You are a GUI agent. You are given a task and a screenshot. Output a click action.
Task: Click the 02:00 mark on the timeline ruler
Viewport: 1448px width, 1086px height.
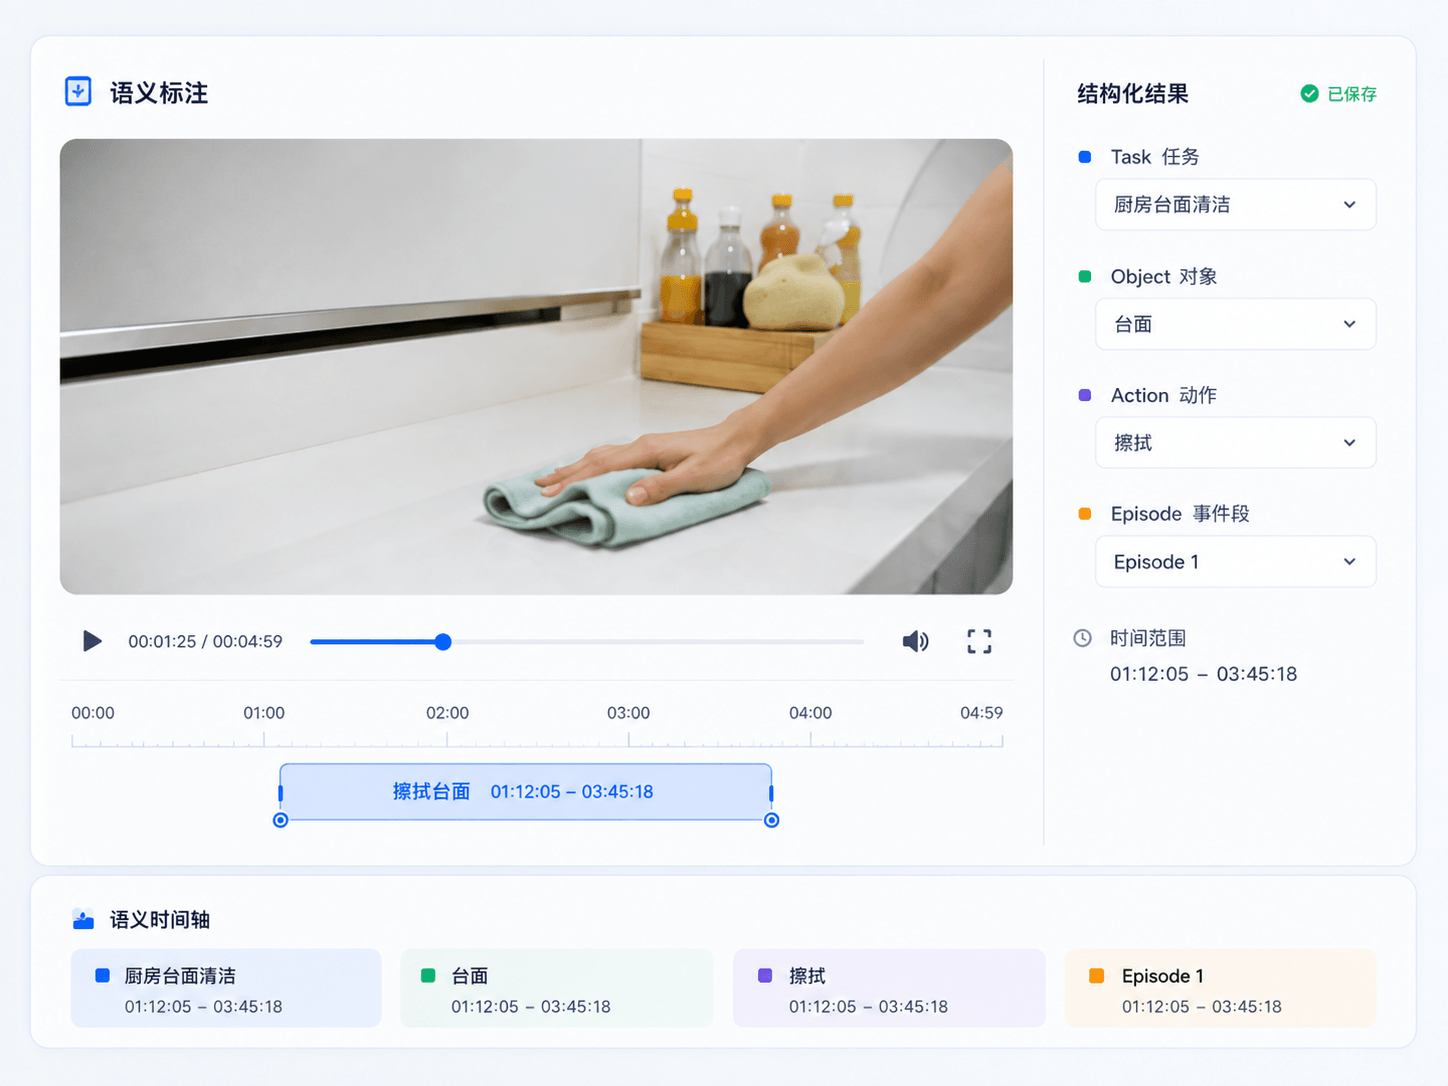(447, 713)
